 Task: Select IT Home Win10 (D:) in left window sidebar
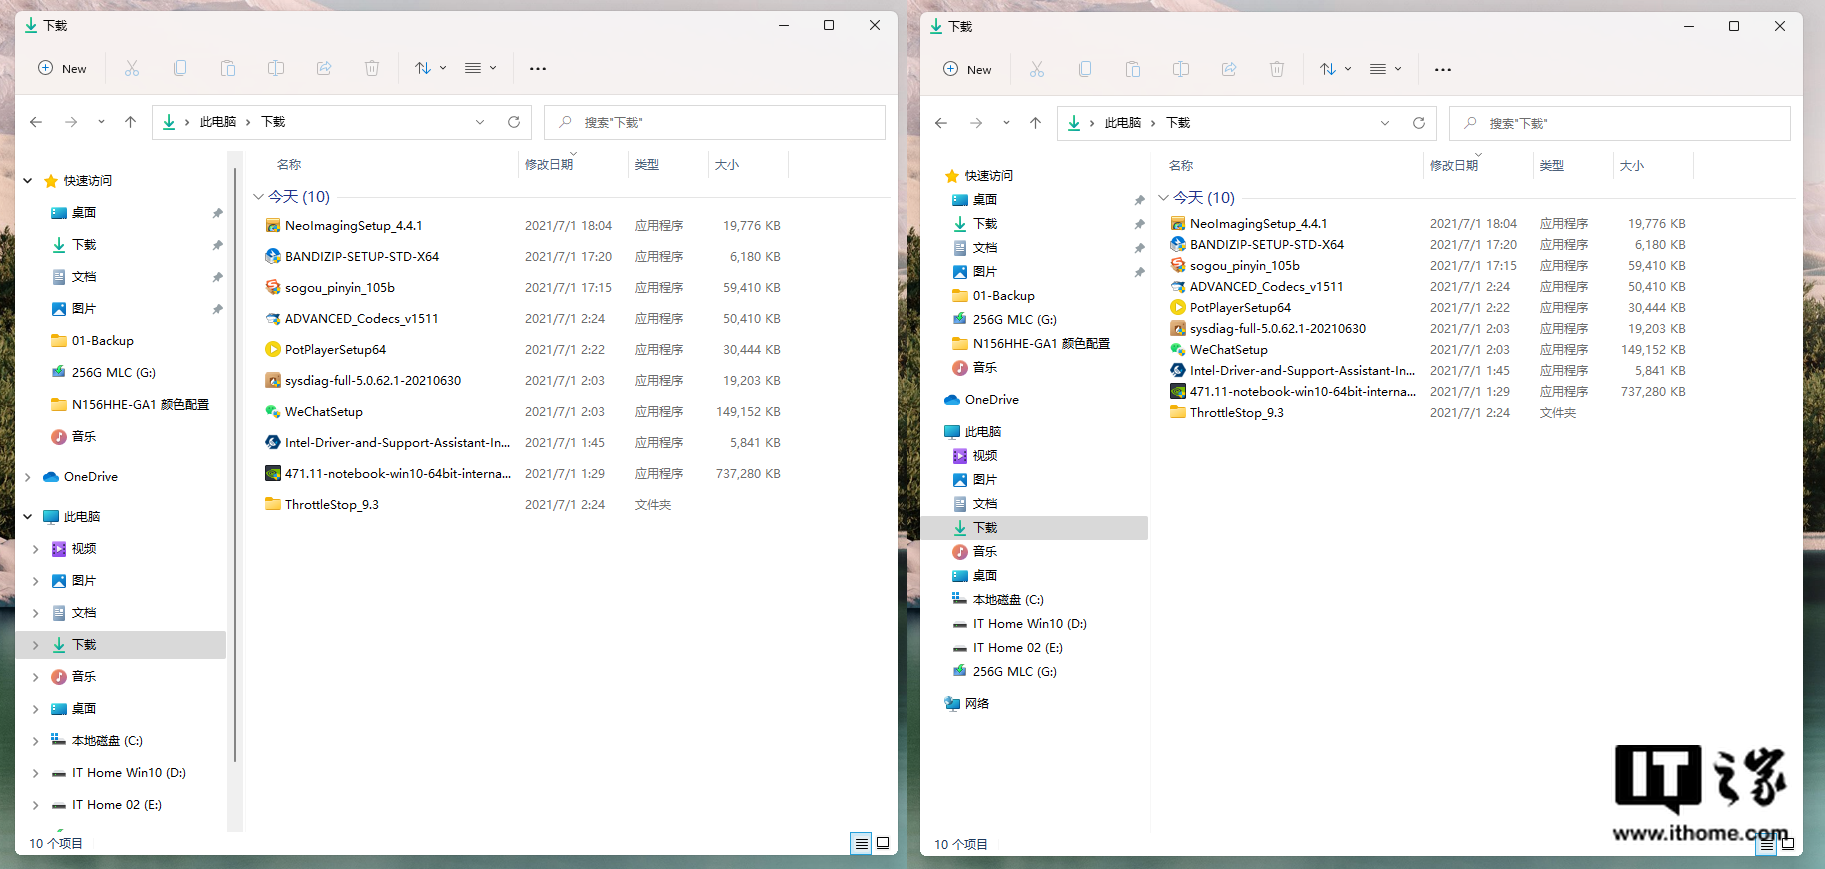point(128,773)
